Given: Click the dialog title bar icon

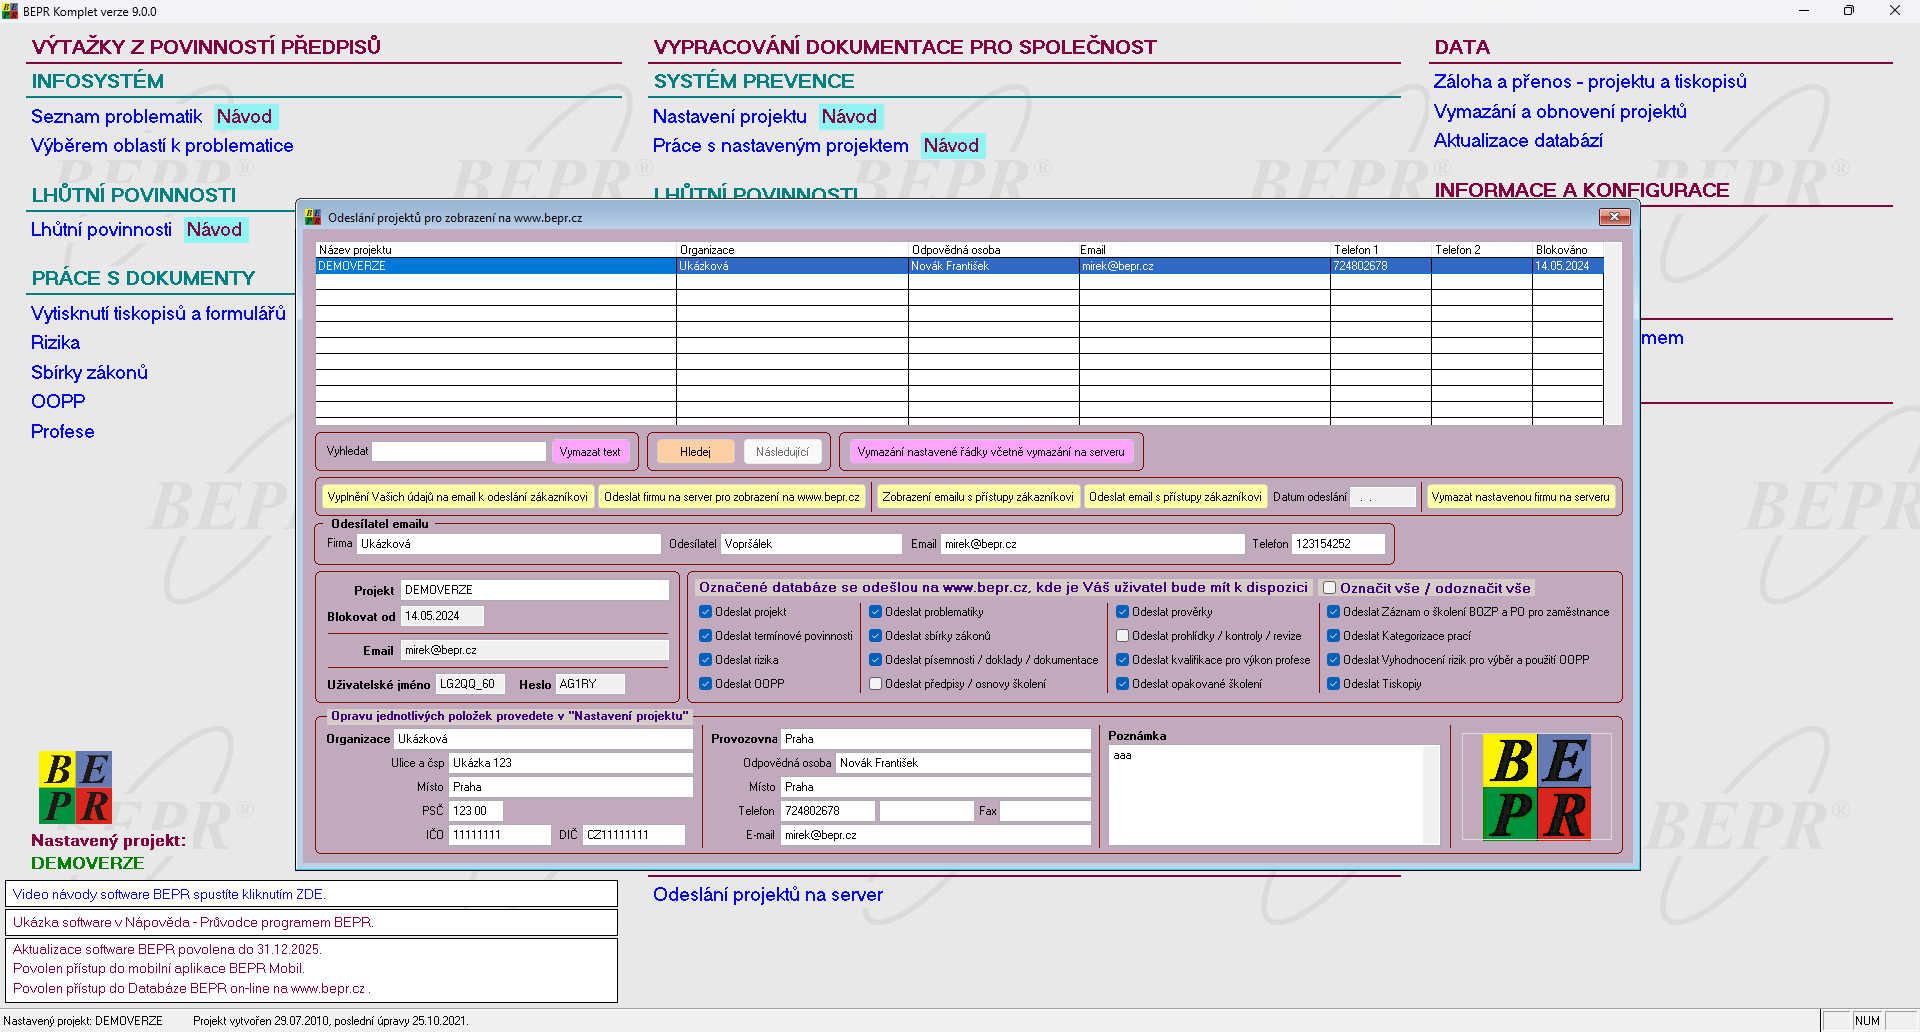Looking at the screenshot, I should (x=313, y=217).
